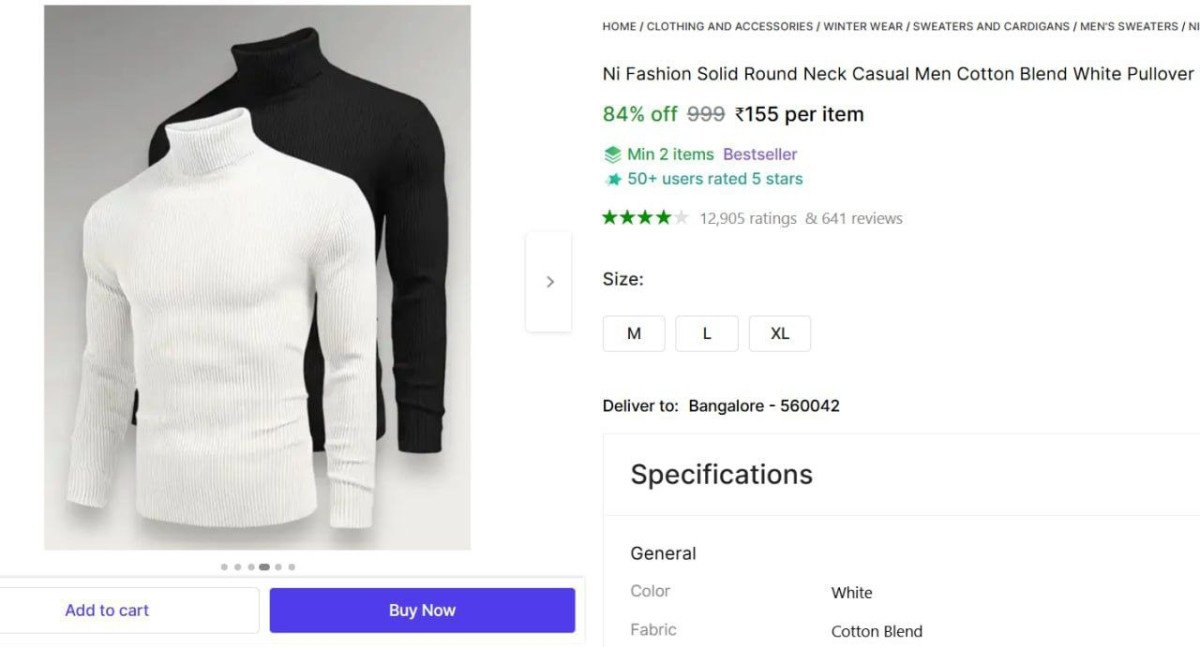Jump to the first image carousel dot
The width and height of the screenshot is (1200, 647).
click(x=224, y=567)
